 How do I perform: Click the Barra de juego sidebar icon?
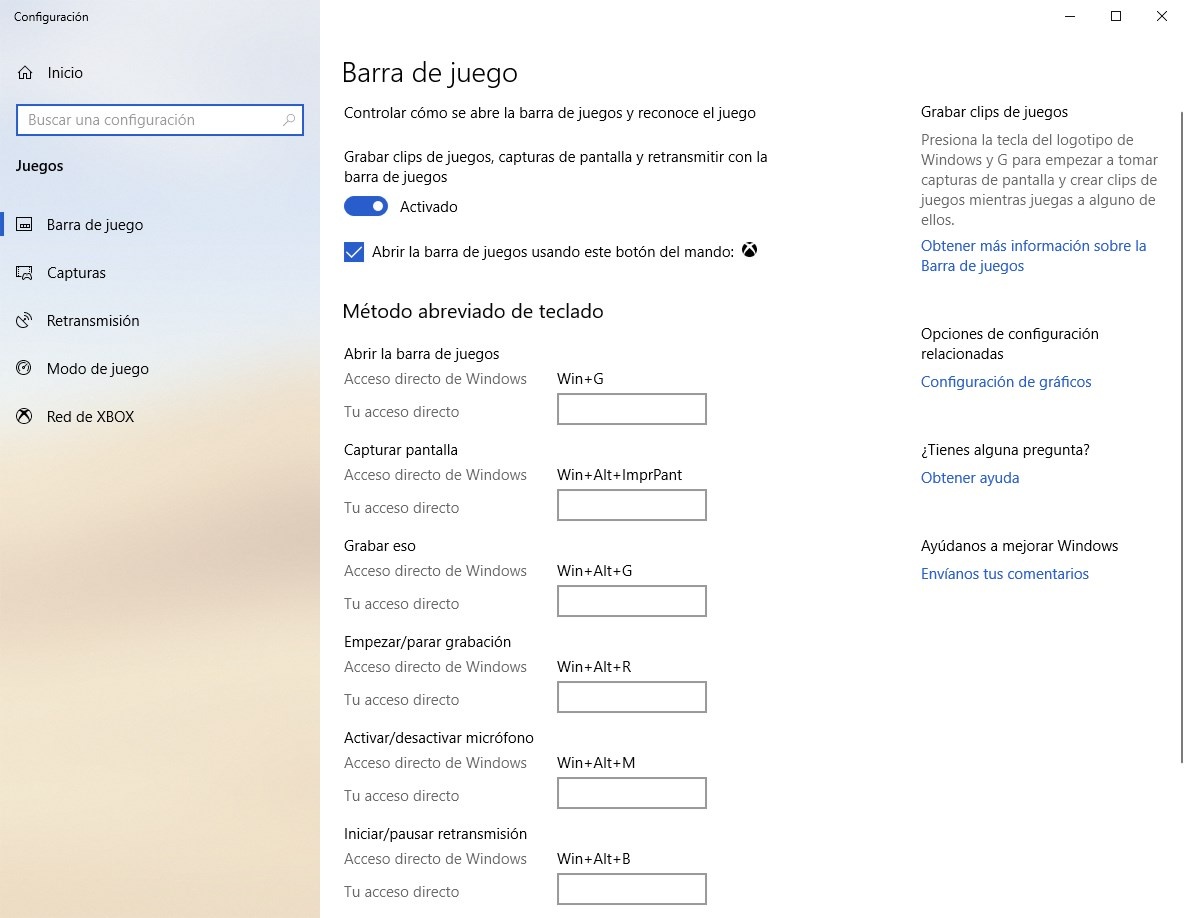[24, 224]
